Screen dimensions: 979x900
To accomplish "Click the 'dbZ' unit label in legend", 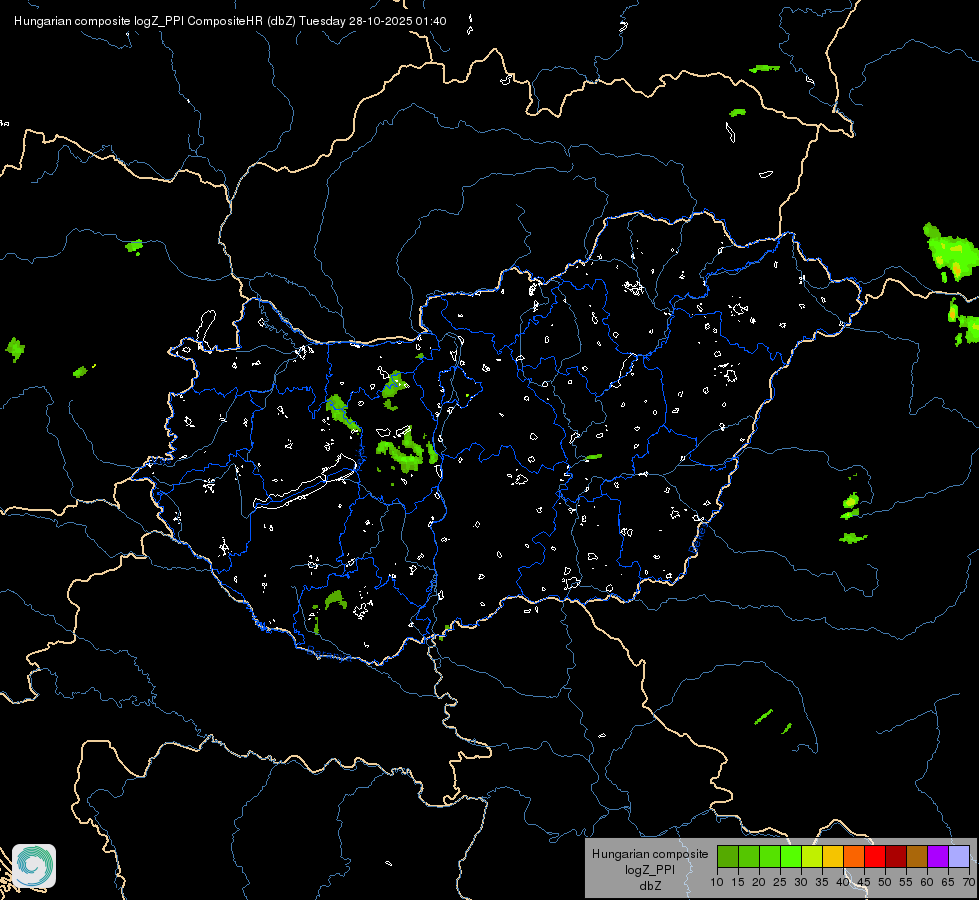I will (650, 886).
